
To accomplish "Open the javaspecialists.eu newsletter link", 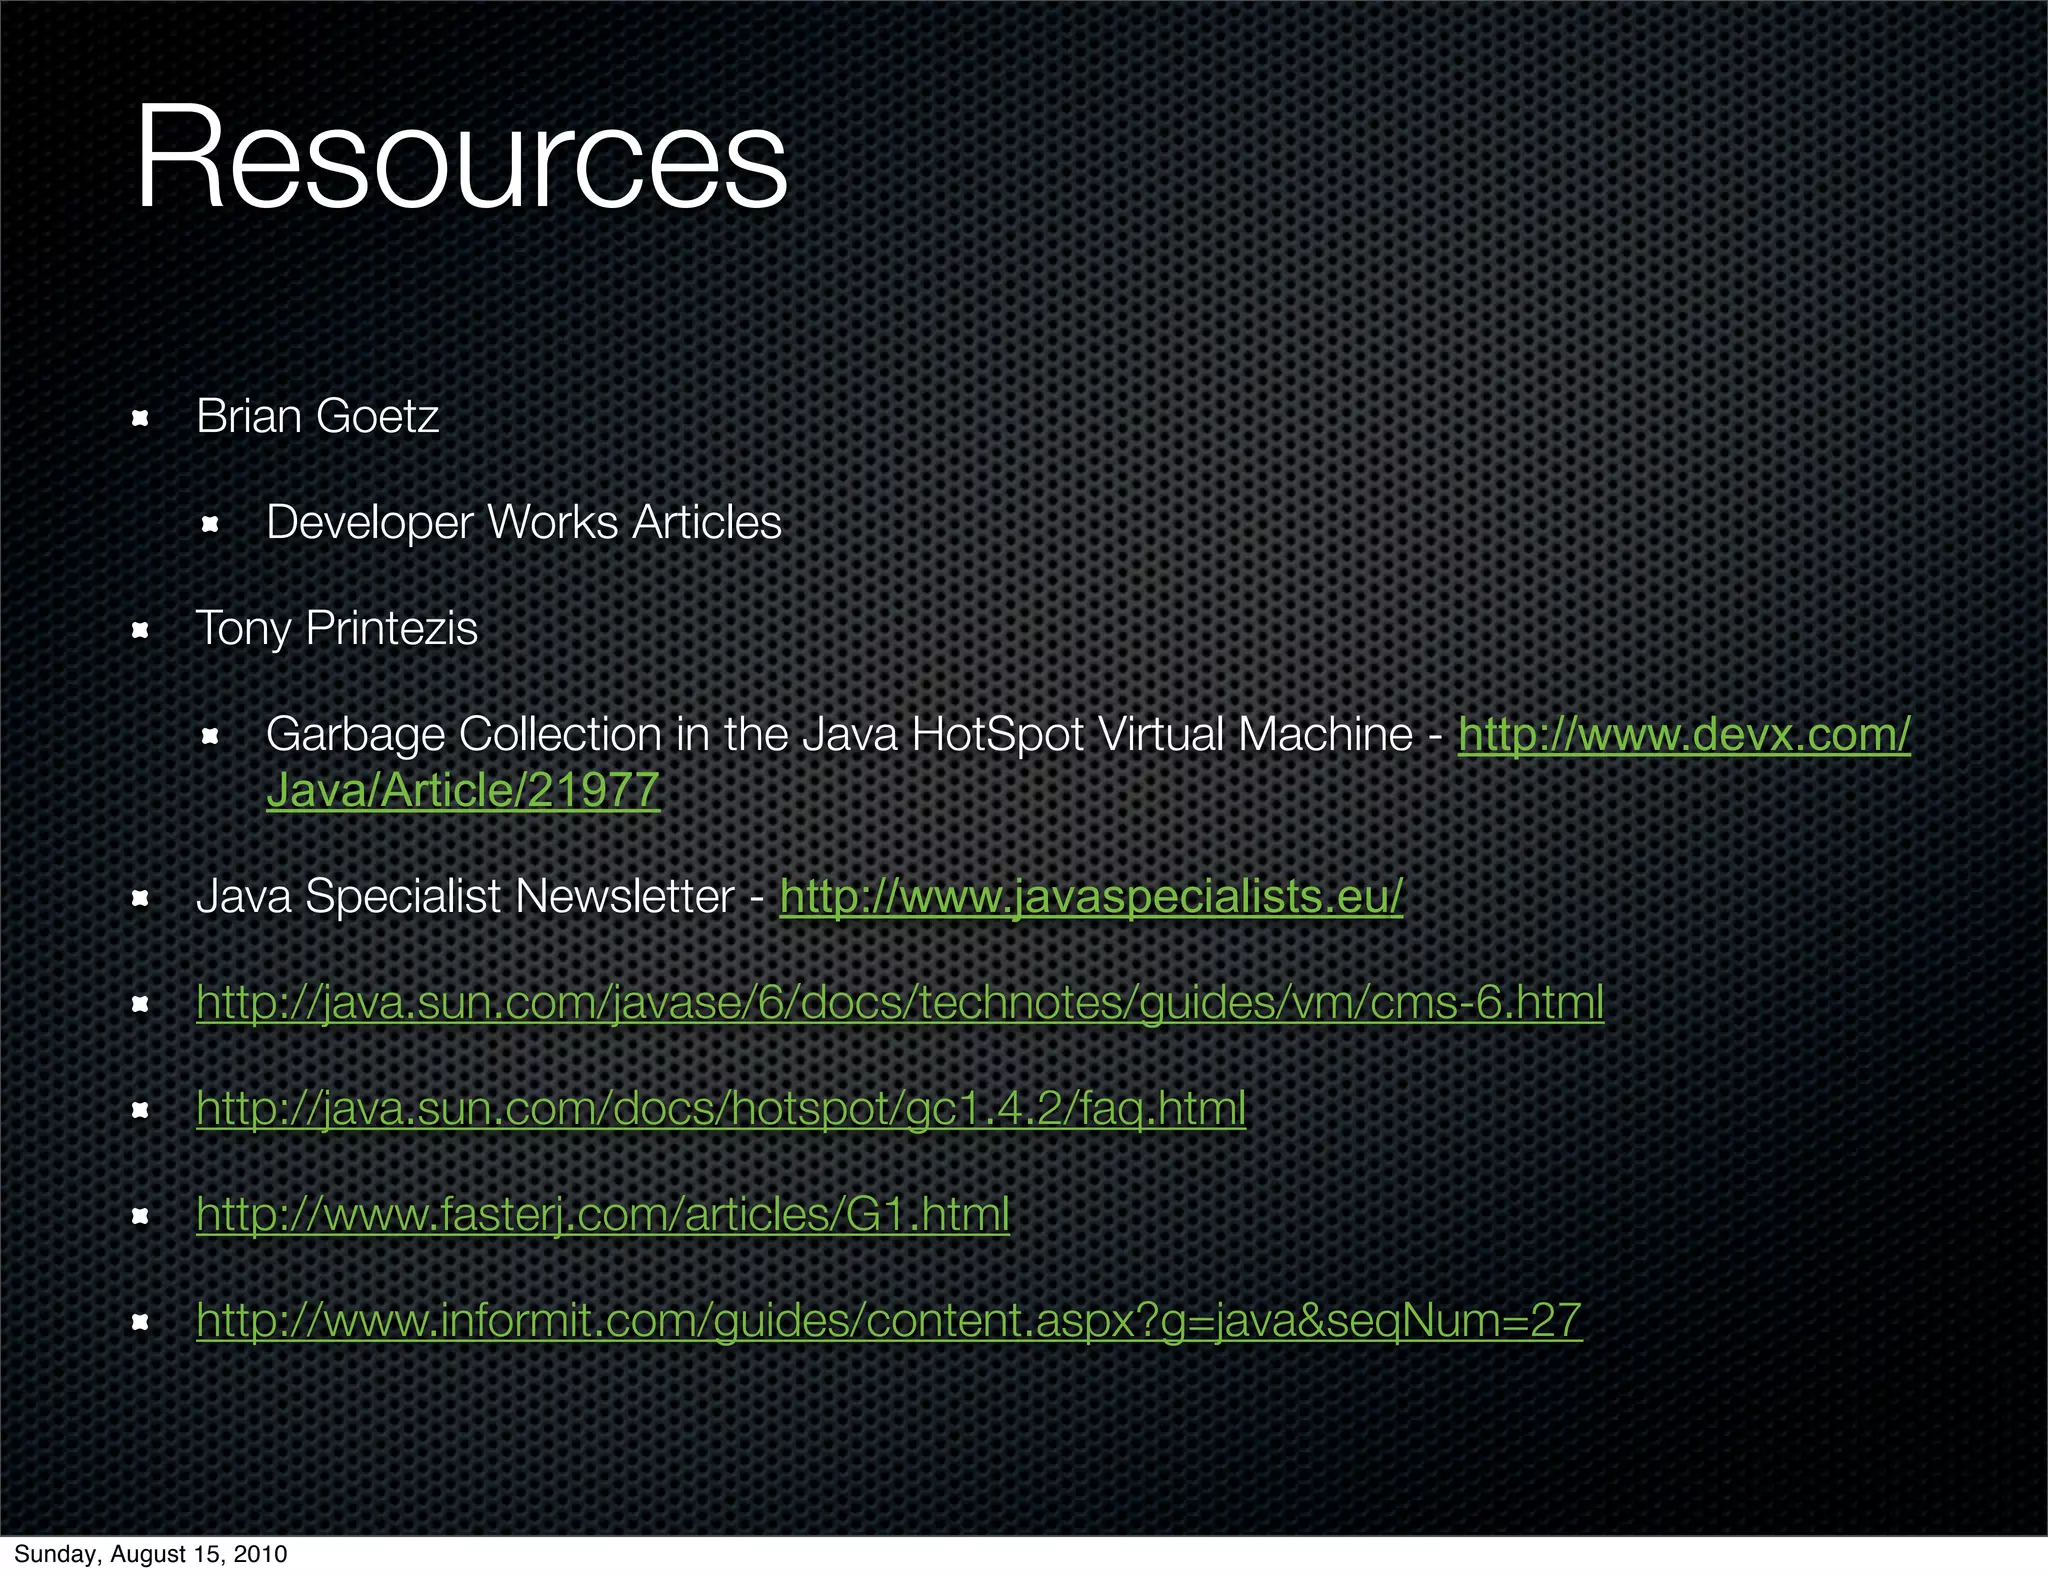I will click(1091, 897).
